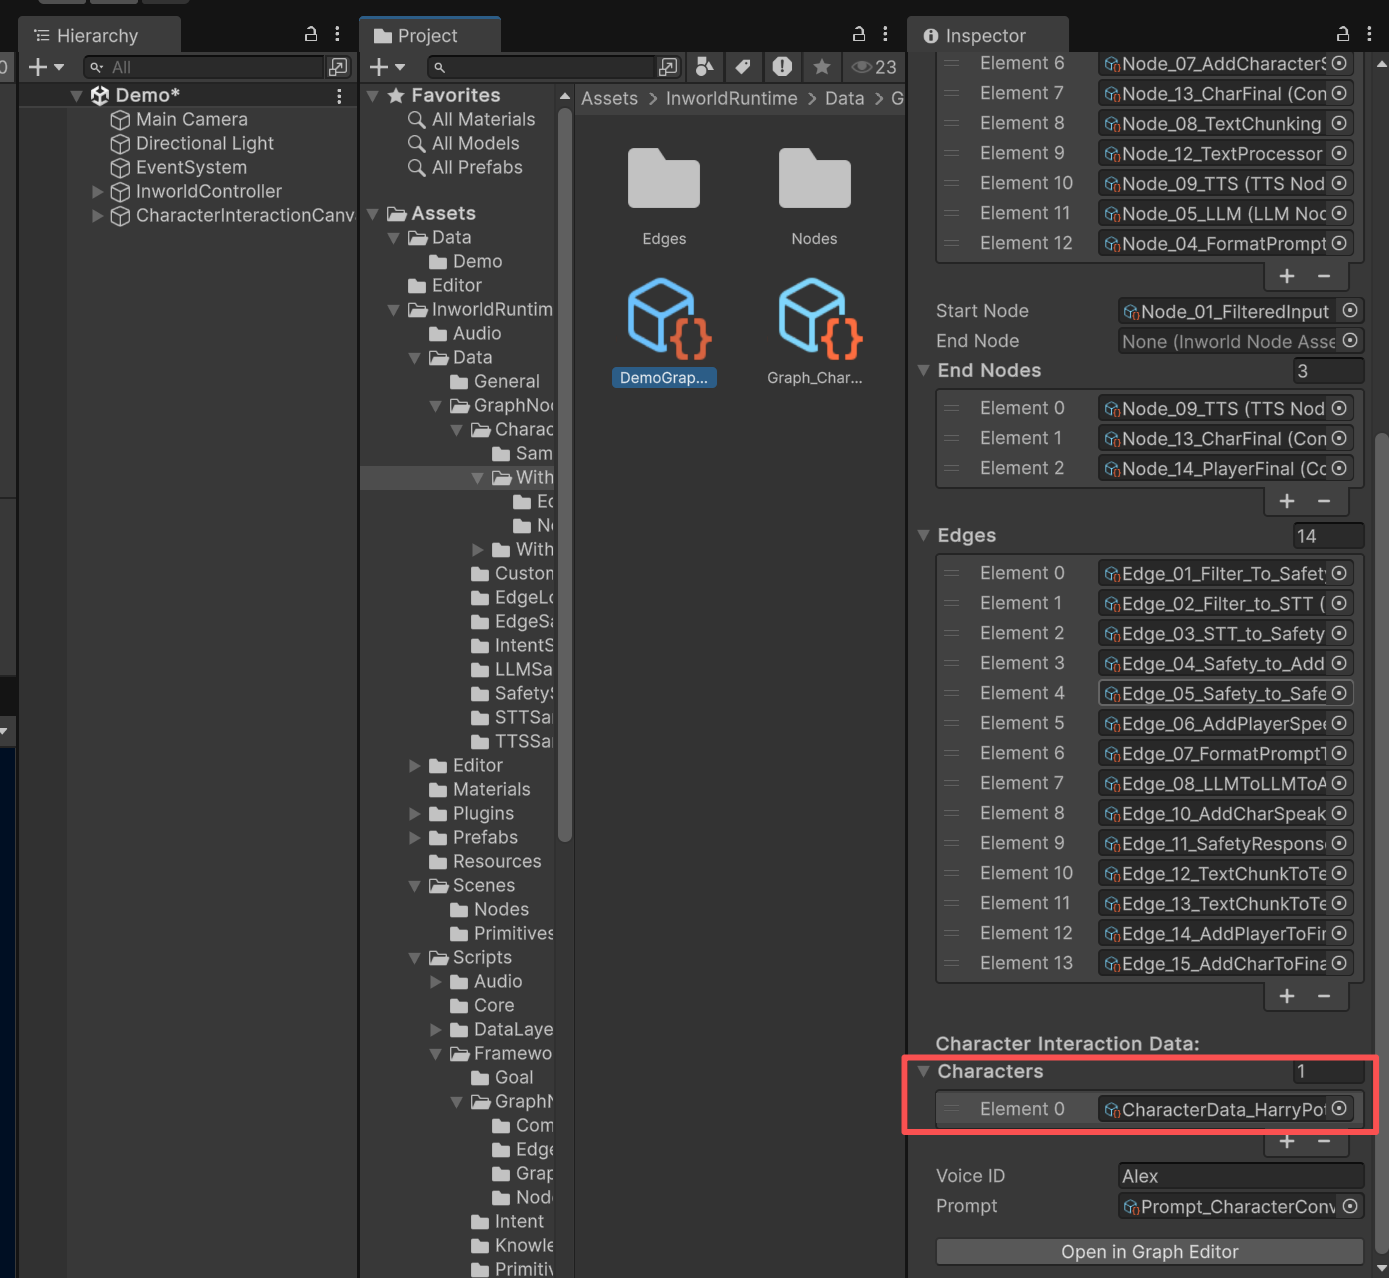Select the Graph_Char asset icon
The image size is (1389, 1278).
(x=819, y=319)
